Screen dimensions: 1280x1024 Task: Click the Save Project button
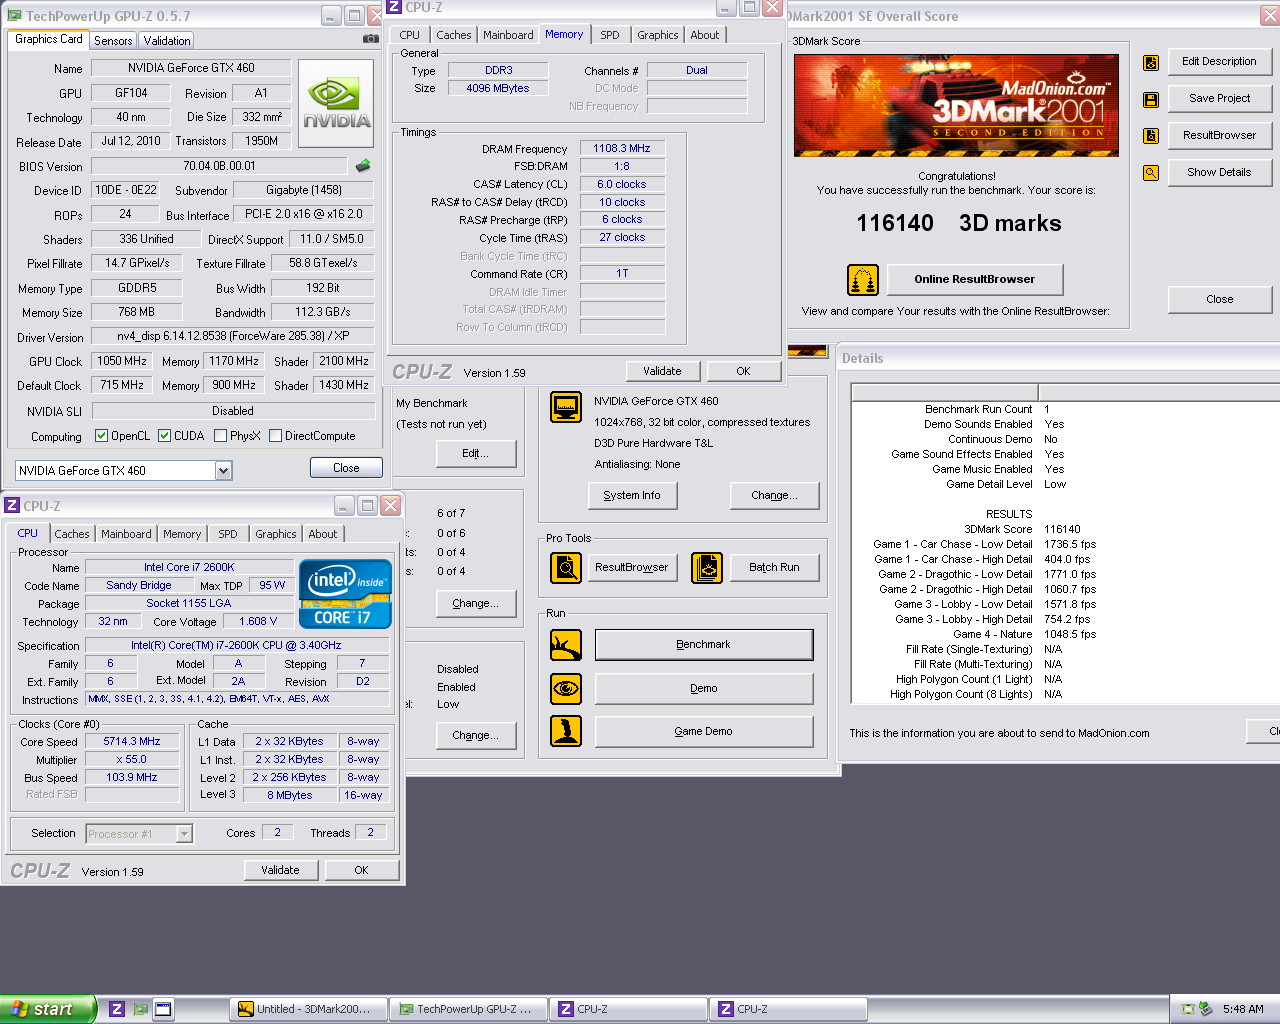[x=1219, y=98]
